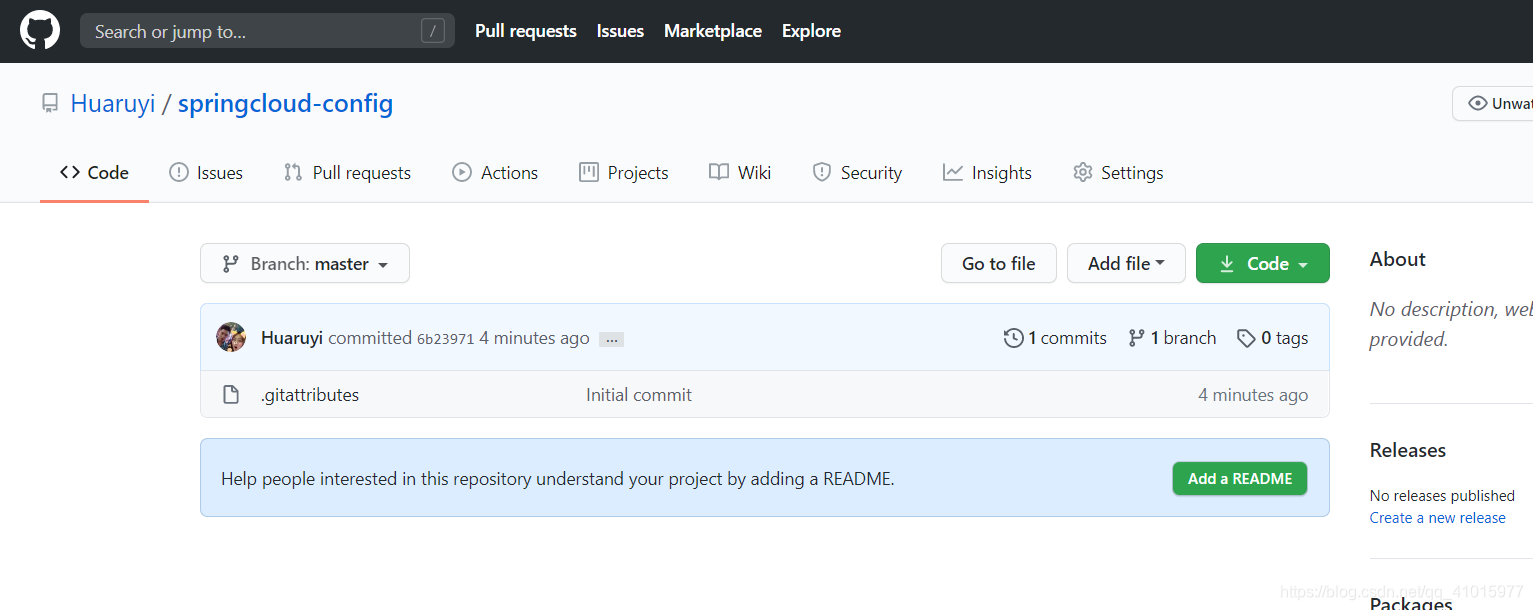Open the Initial commit message link
Screen dimensions: 1533x610
coord(639,394)
